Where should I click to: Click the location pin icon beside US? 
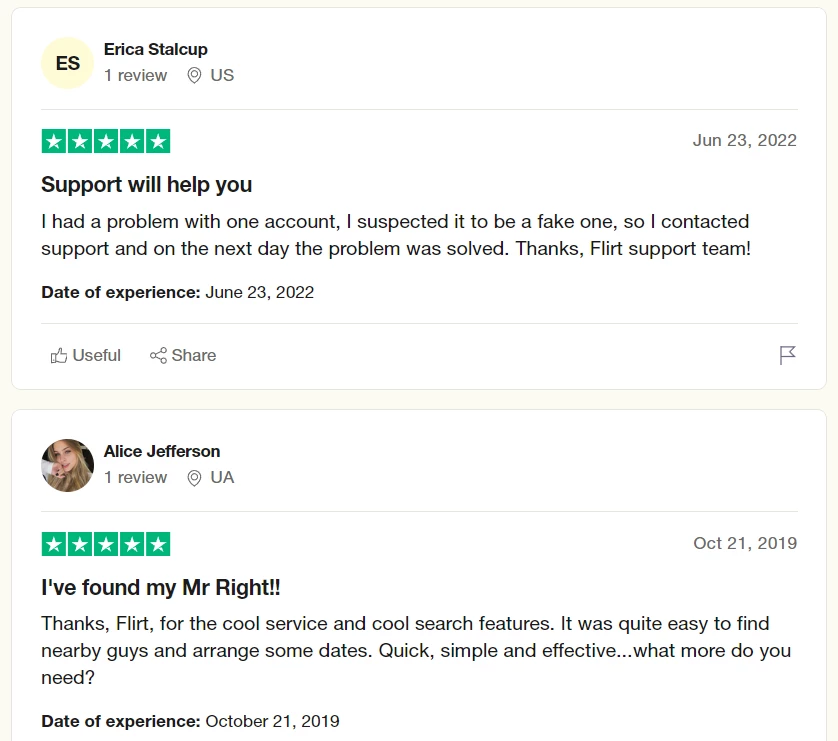tap(194, 76)
